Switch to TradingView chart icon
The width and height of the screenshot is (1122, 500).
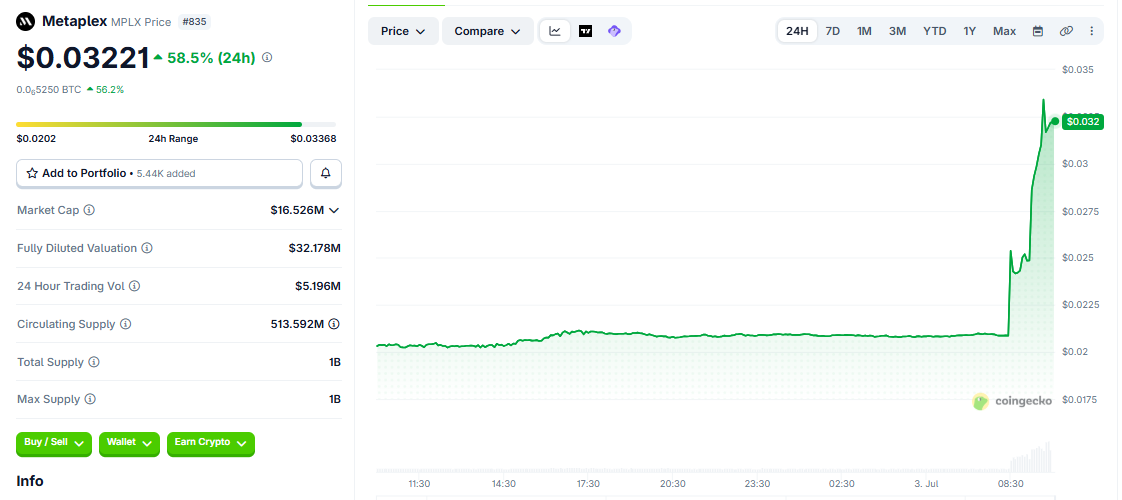point(585,31)
